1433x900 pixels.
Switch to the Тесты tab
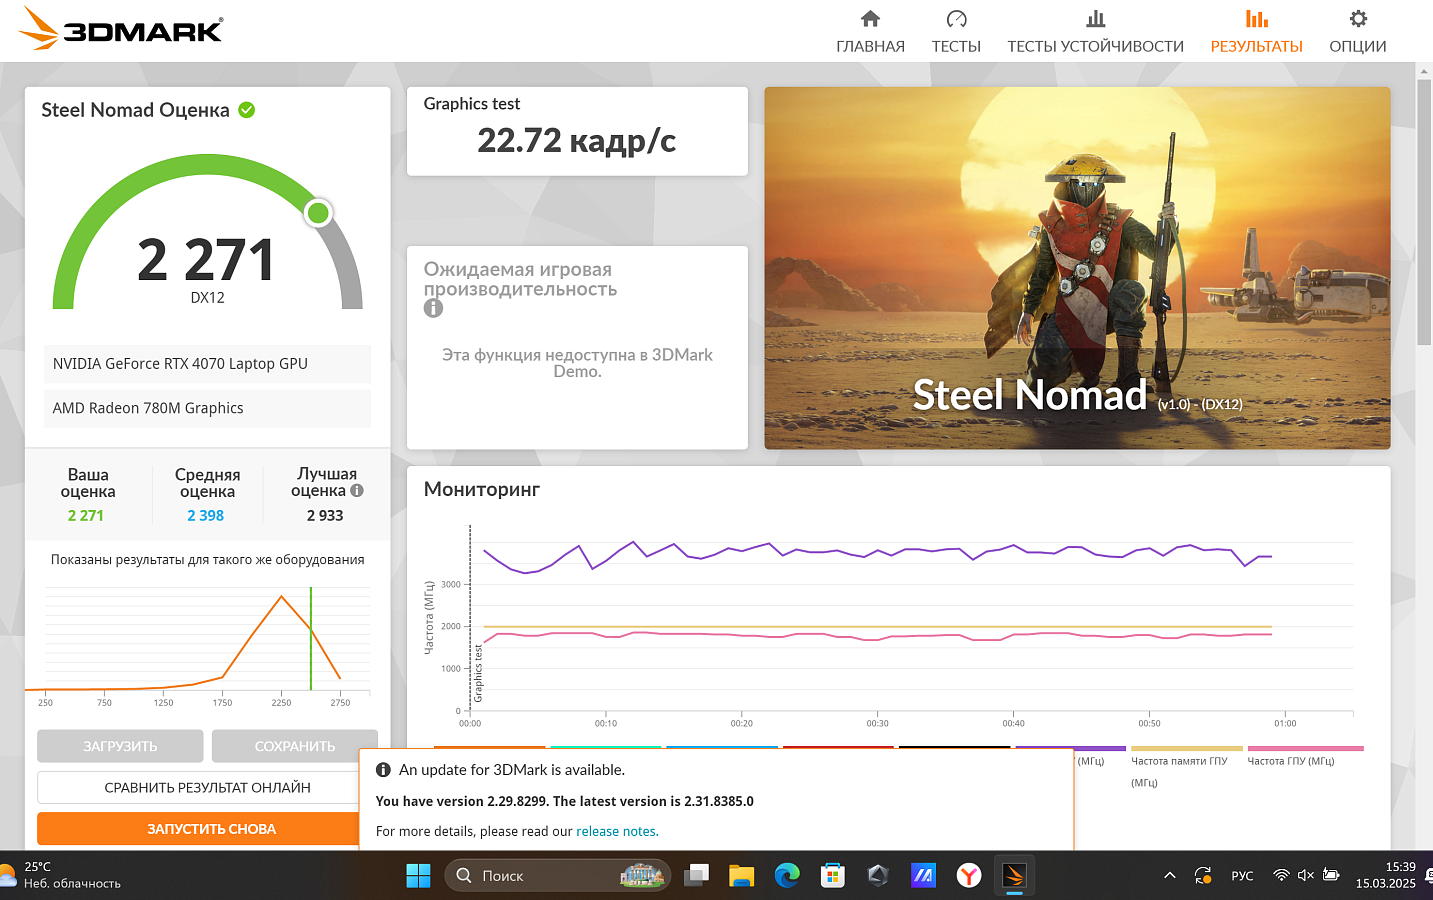956,32
